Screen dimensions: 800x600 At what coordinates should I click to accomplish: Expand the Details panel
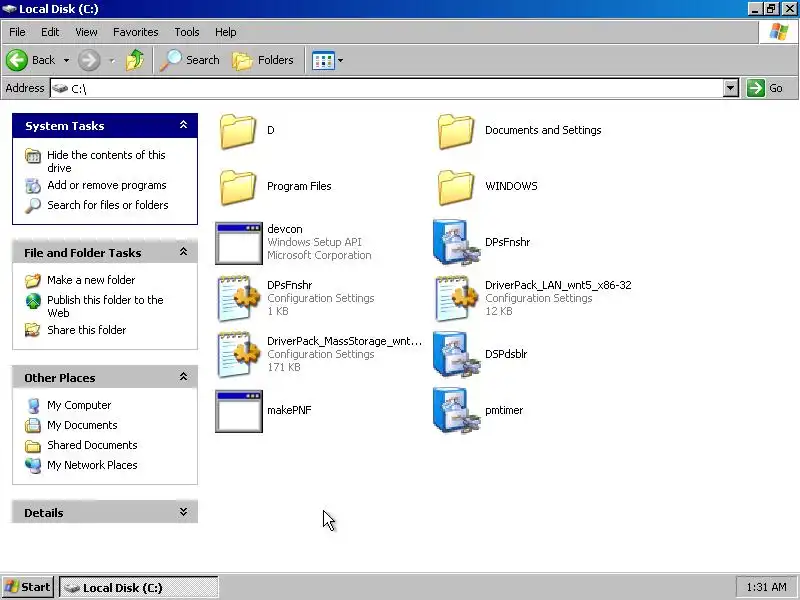pos(183,512)
